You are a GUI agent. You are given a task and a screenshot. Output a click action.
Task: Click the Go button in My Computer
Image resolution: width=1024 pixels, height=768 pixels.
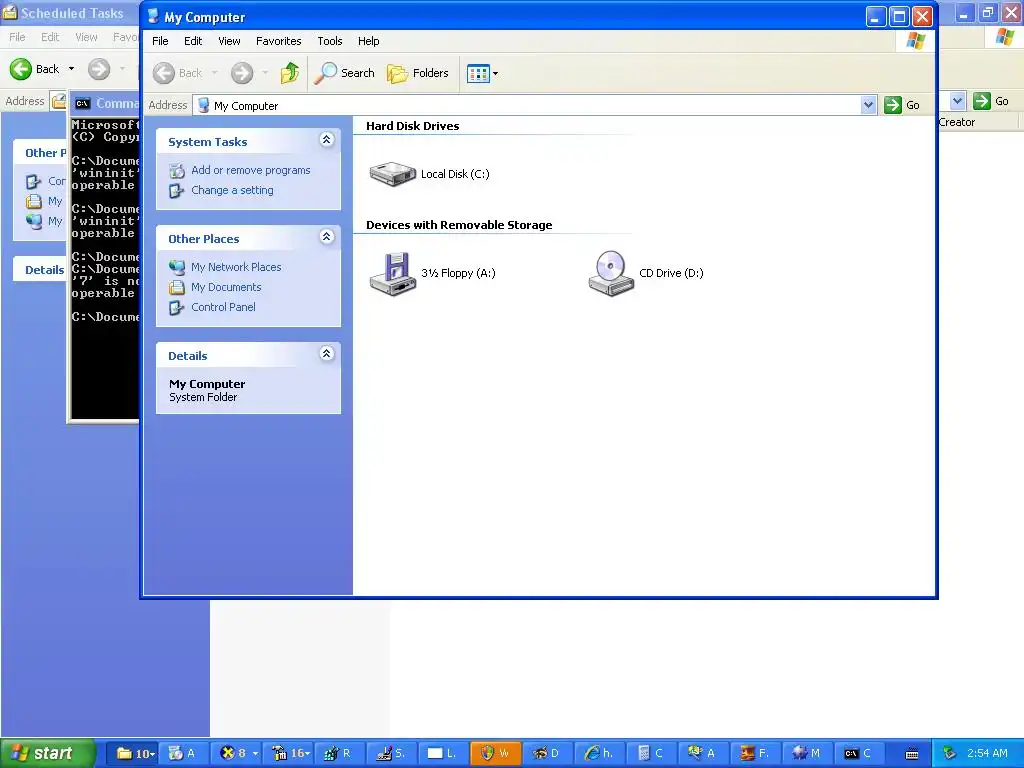[903, 105]
